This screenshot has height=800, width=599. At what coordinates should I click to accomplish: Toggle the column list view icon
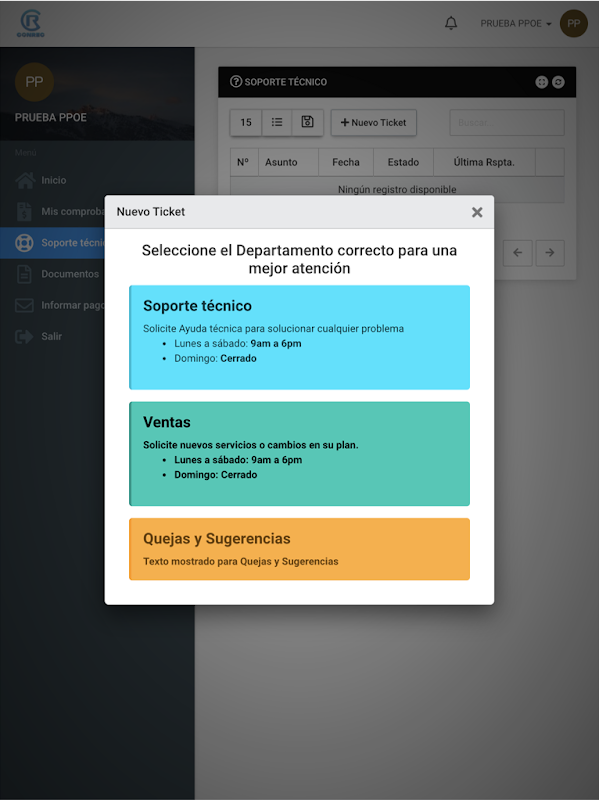tap(277, 122)
